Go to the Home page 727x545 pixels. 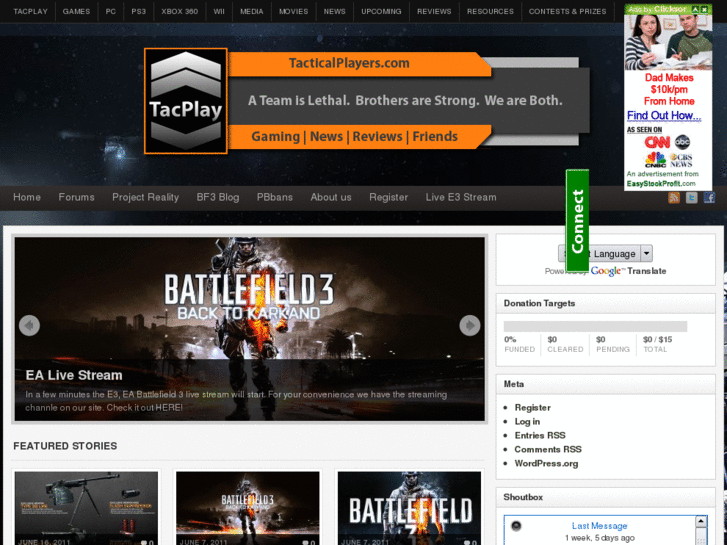27,198
